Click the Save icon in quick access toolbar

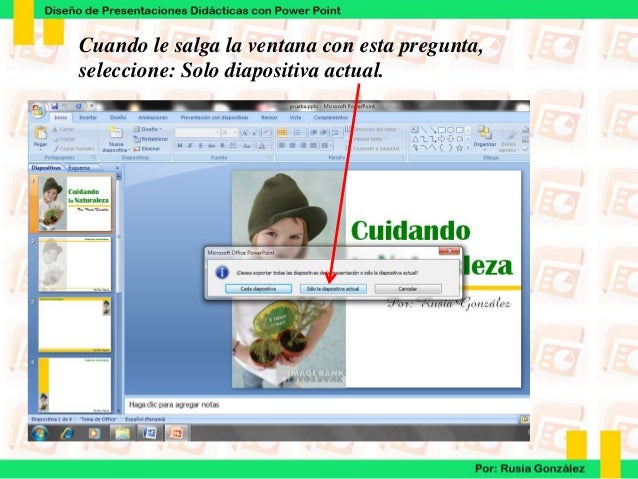pyautogui.click(x=54, y=107)
